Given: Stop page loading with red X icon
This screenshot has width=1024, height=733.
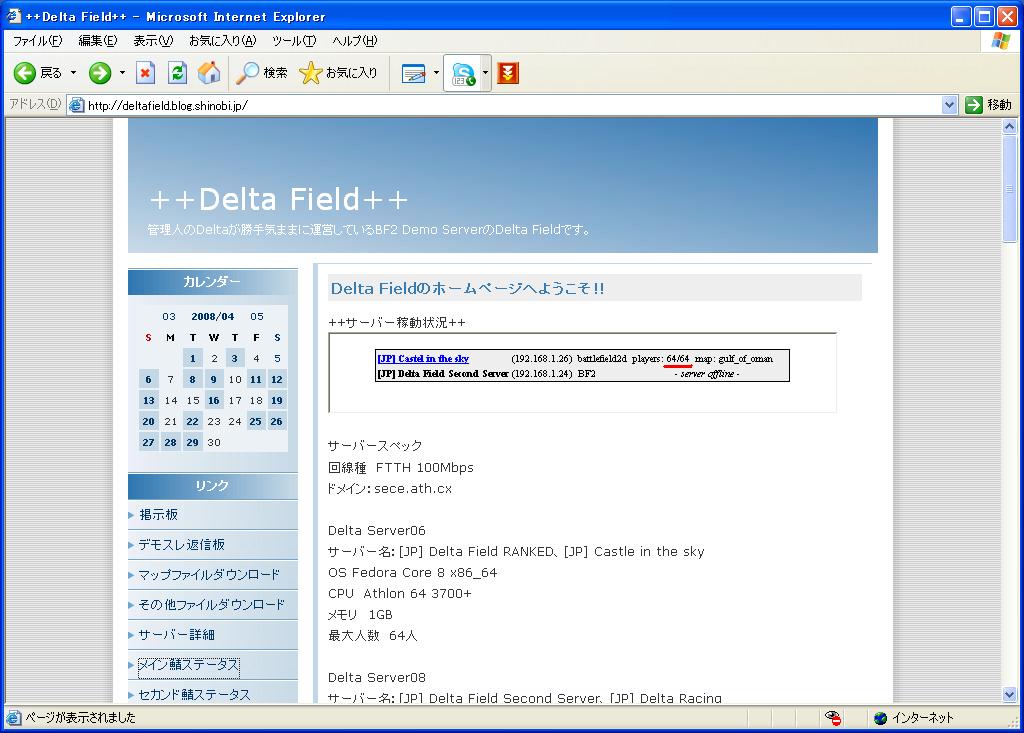Looking at the screenshot, I should (145, 73).
